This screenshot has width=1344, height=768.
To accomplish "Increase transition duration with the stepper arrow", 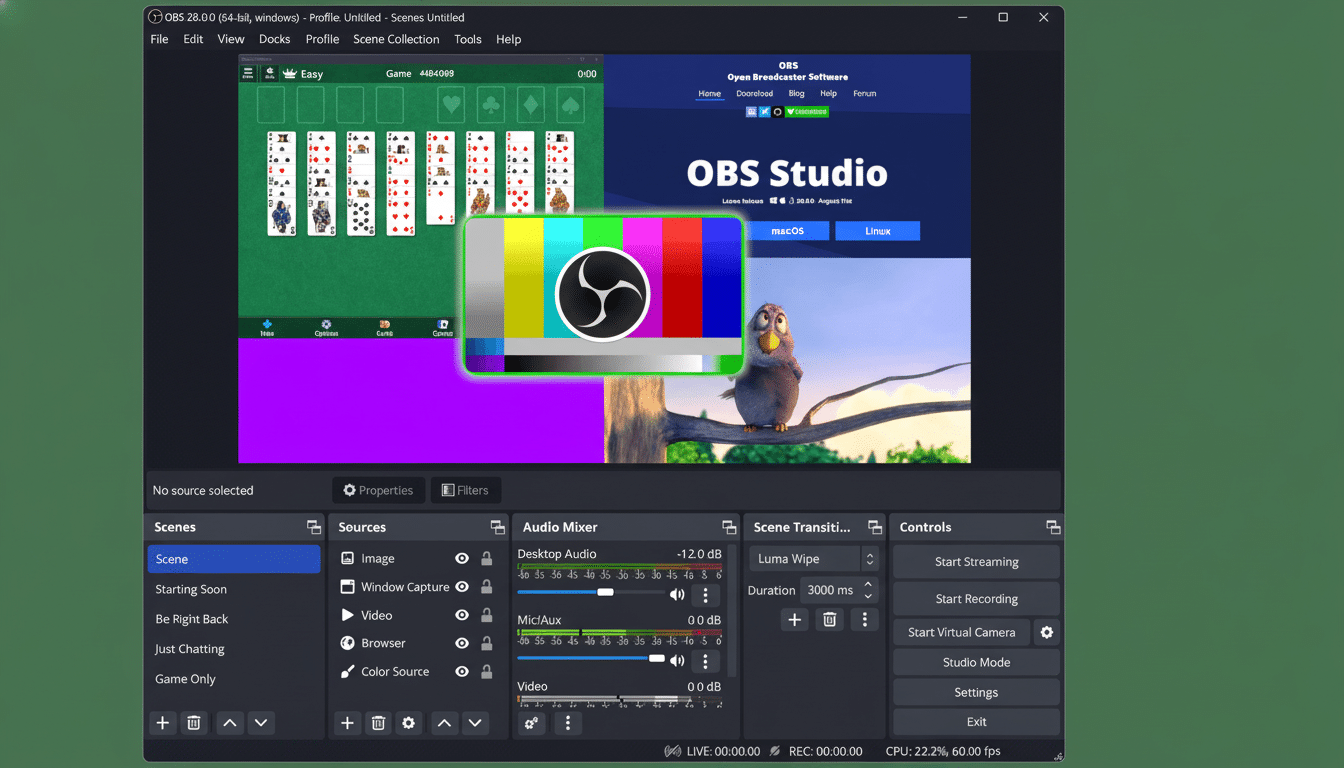I will (868, 585).
